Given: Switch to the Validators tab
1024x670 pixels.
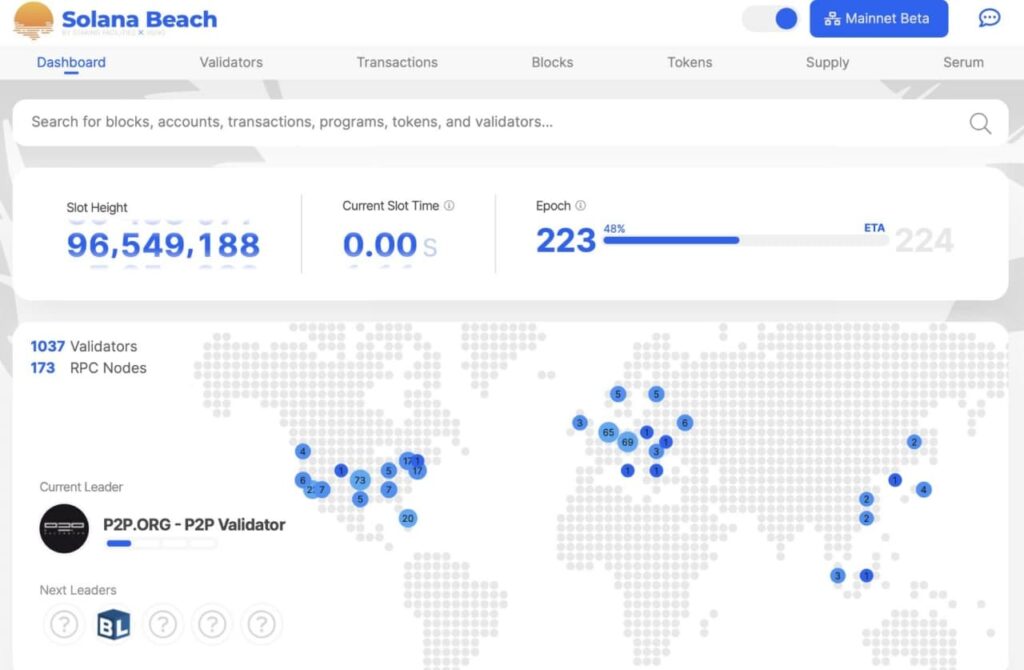Looking at the screenshot, I should tap(231, 62).
